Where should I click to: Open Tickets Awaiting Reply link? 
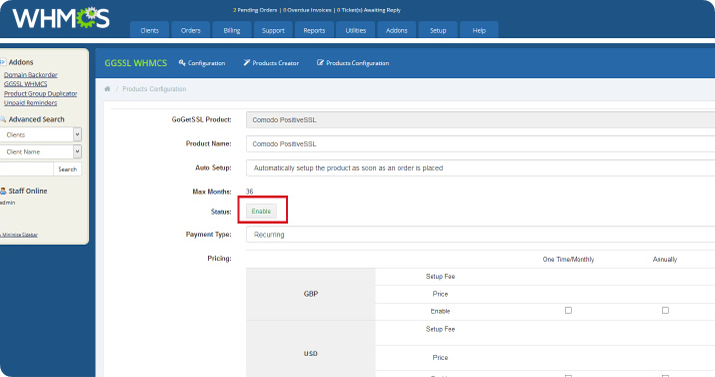click(x=369, y=10)
